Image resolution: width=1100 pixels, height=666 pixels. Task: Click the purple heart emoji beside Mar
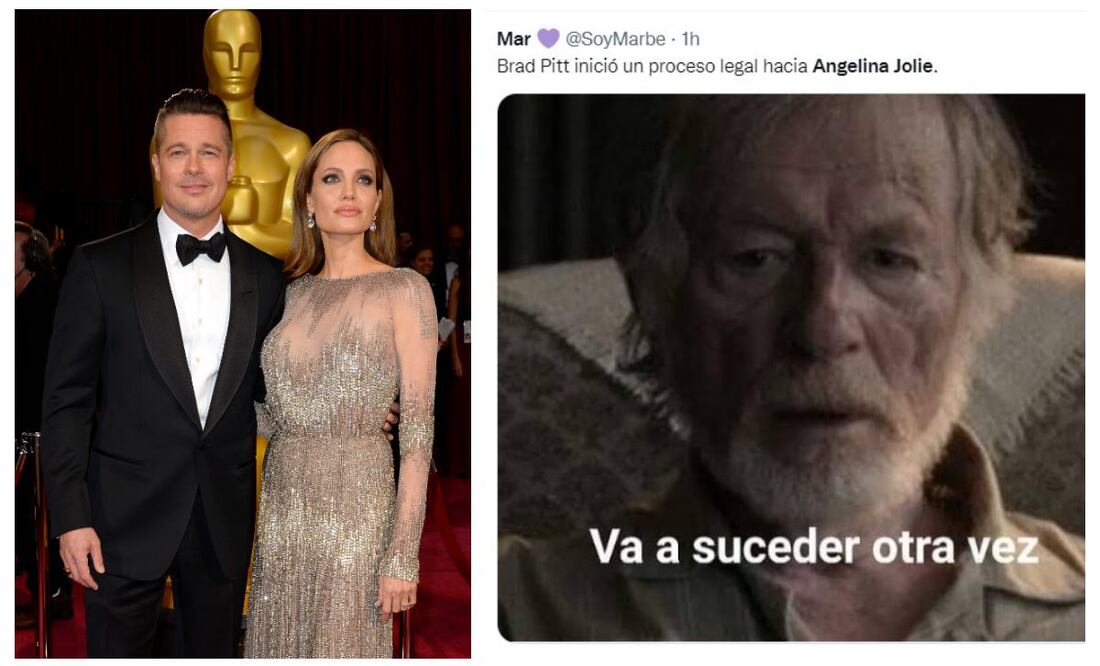pyautogui.click(x=548, y=38)
